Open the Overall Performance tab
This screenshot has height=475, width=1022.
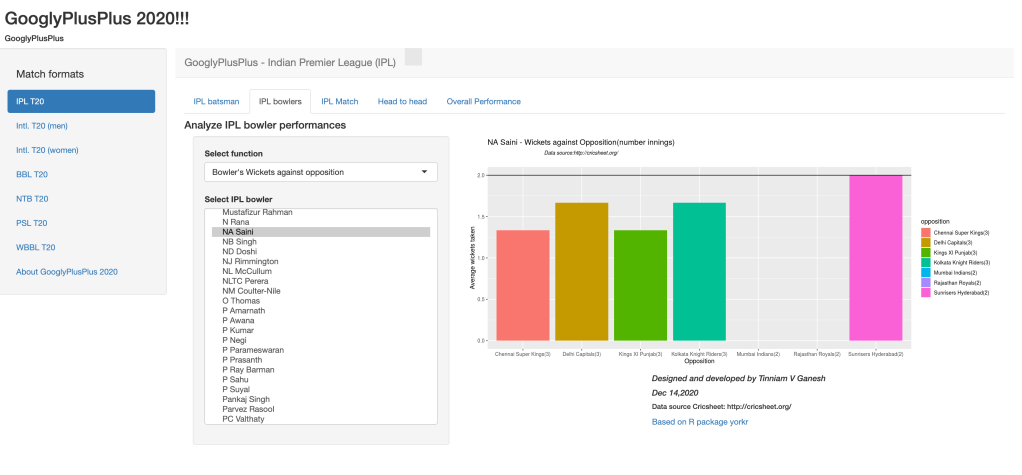483,101
